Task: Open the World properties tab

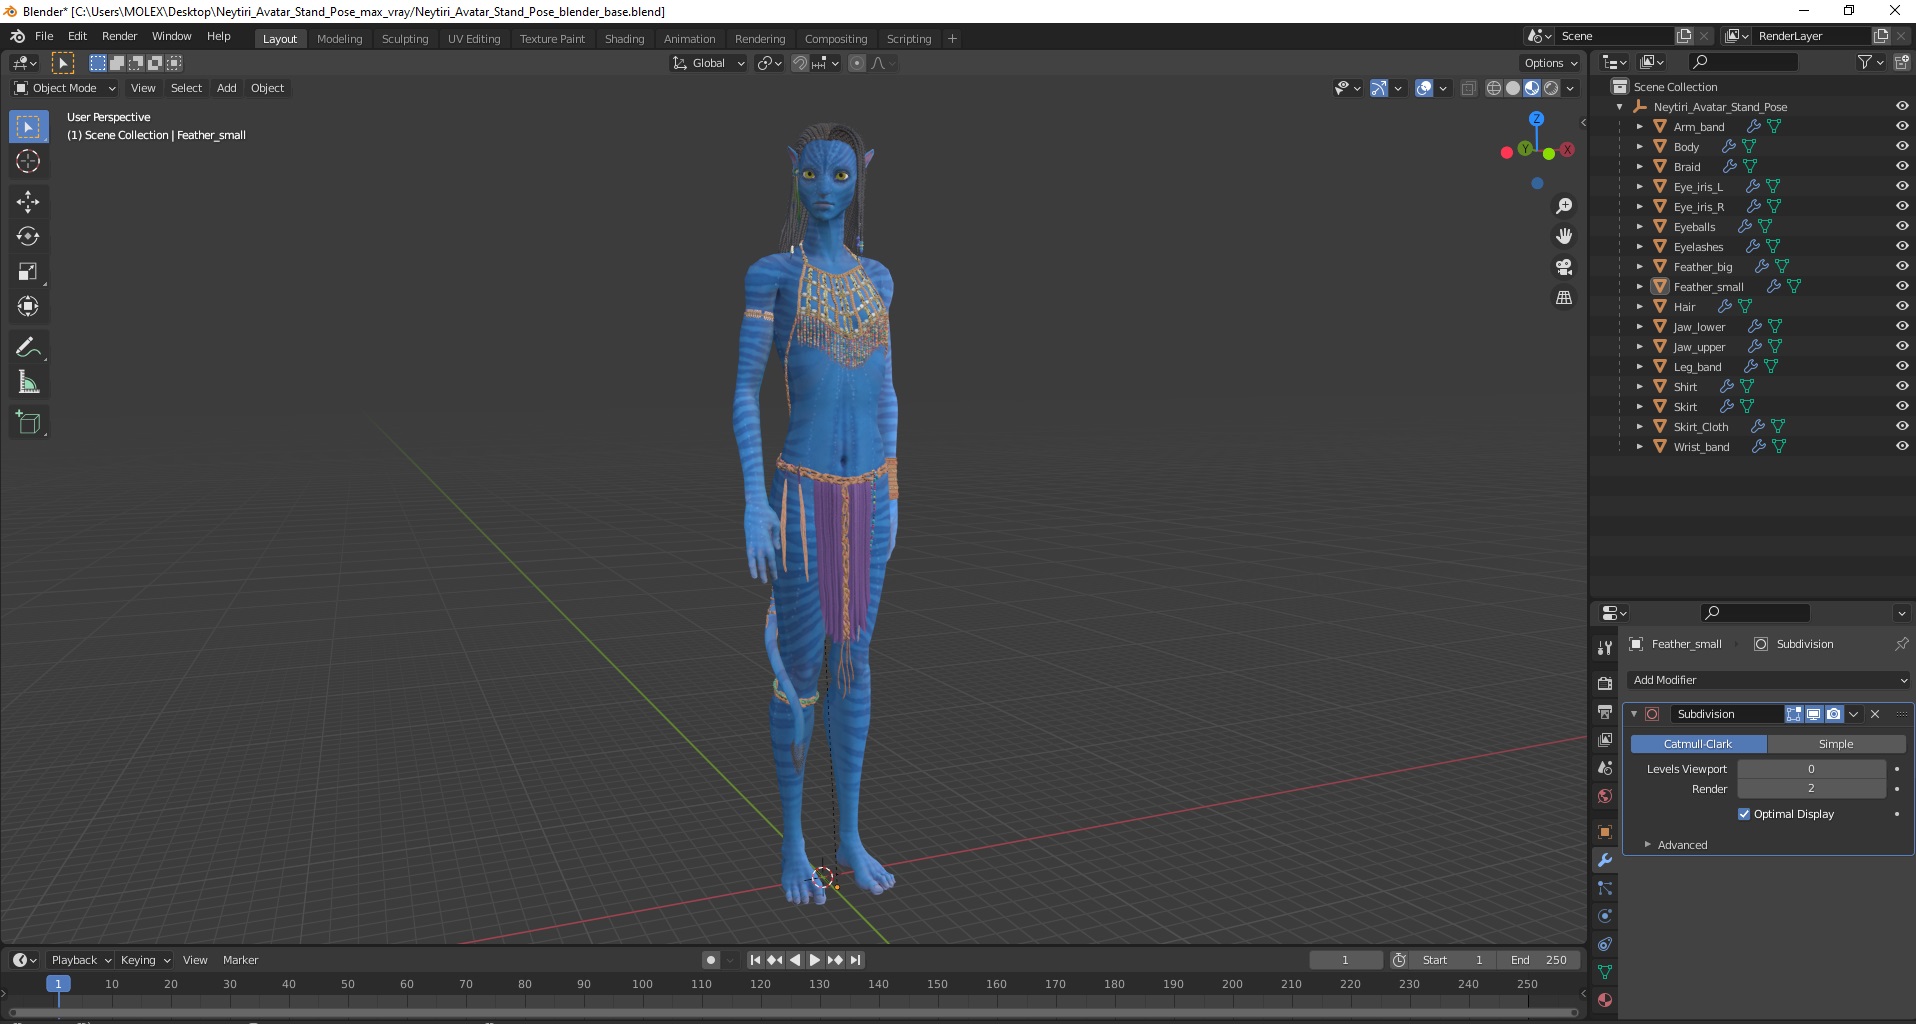Action: click(x=1605, y=796)
